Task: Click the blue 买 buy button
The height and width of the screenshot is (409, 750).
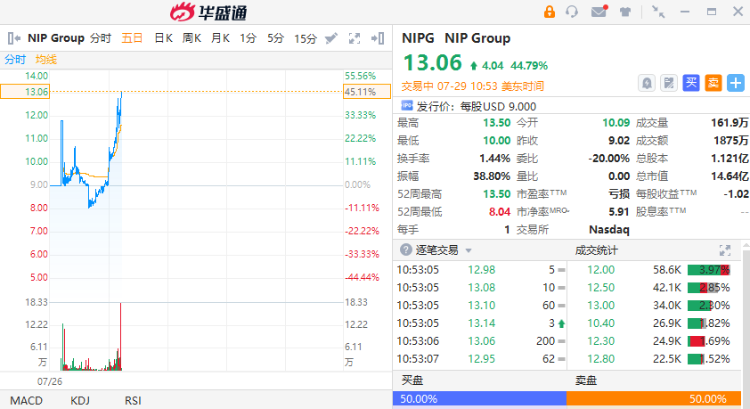Action: [x=691, y=83]
